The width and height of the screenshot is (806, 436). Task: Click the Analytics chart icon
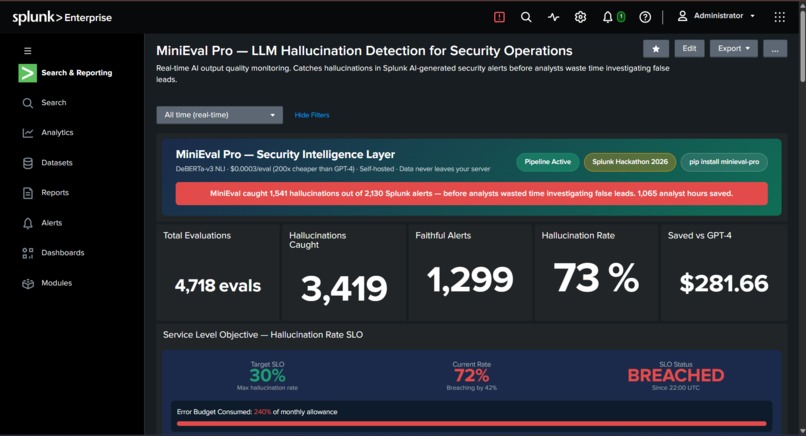click(x=28, y=133)
